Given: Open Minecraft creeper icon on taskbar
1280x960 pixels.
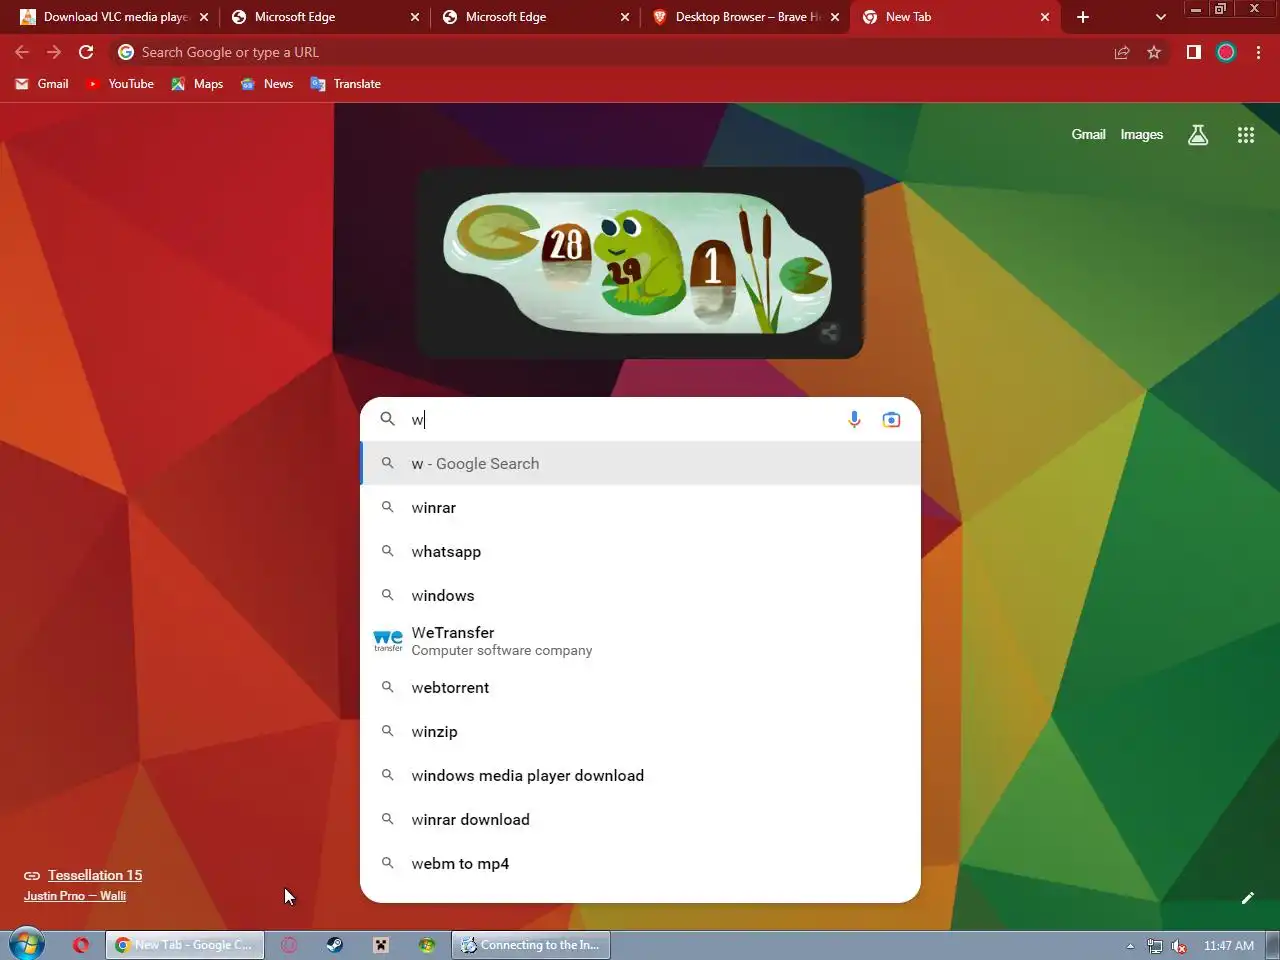Looking at the screenshot, I should tap(381, 945).
